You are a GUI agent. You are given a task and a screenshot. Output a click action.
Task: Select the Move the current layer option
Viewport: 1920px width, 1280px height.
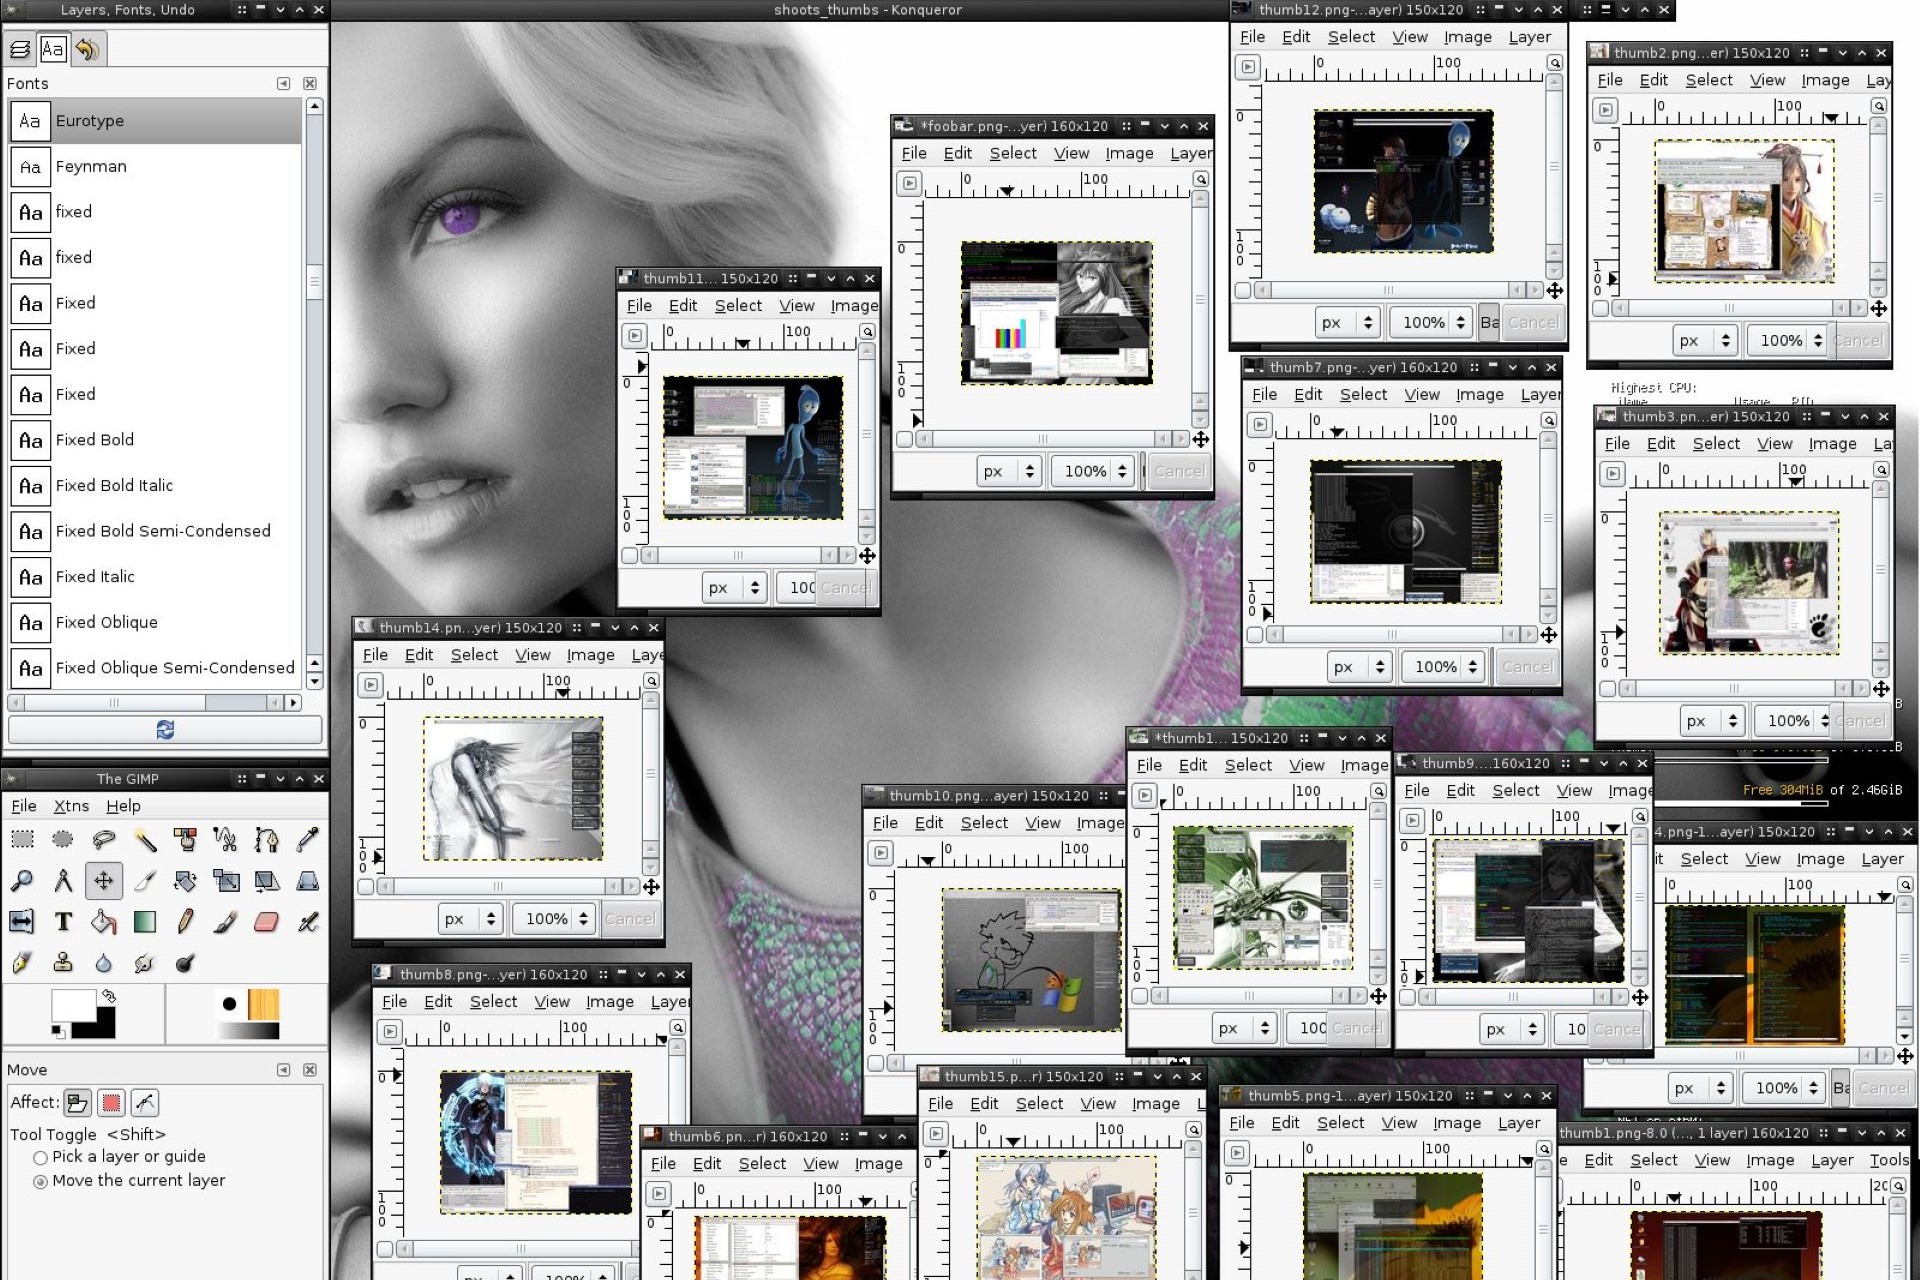point(40,1181)
